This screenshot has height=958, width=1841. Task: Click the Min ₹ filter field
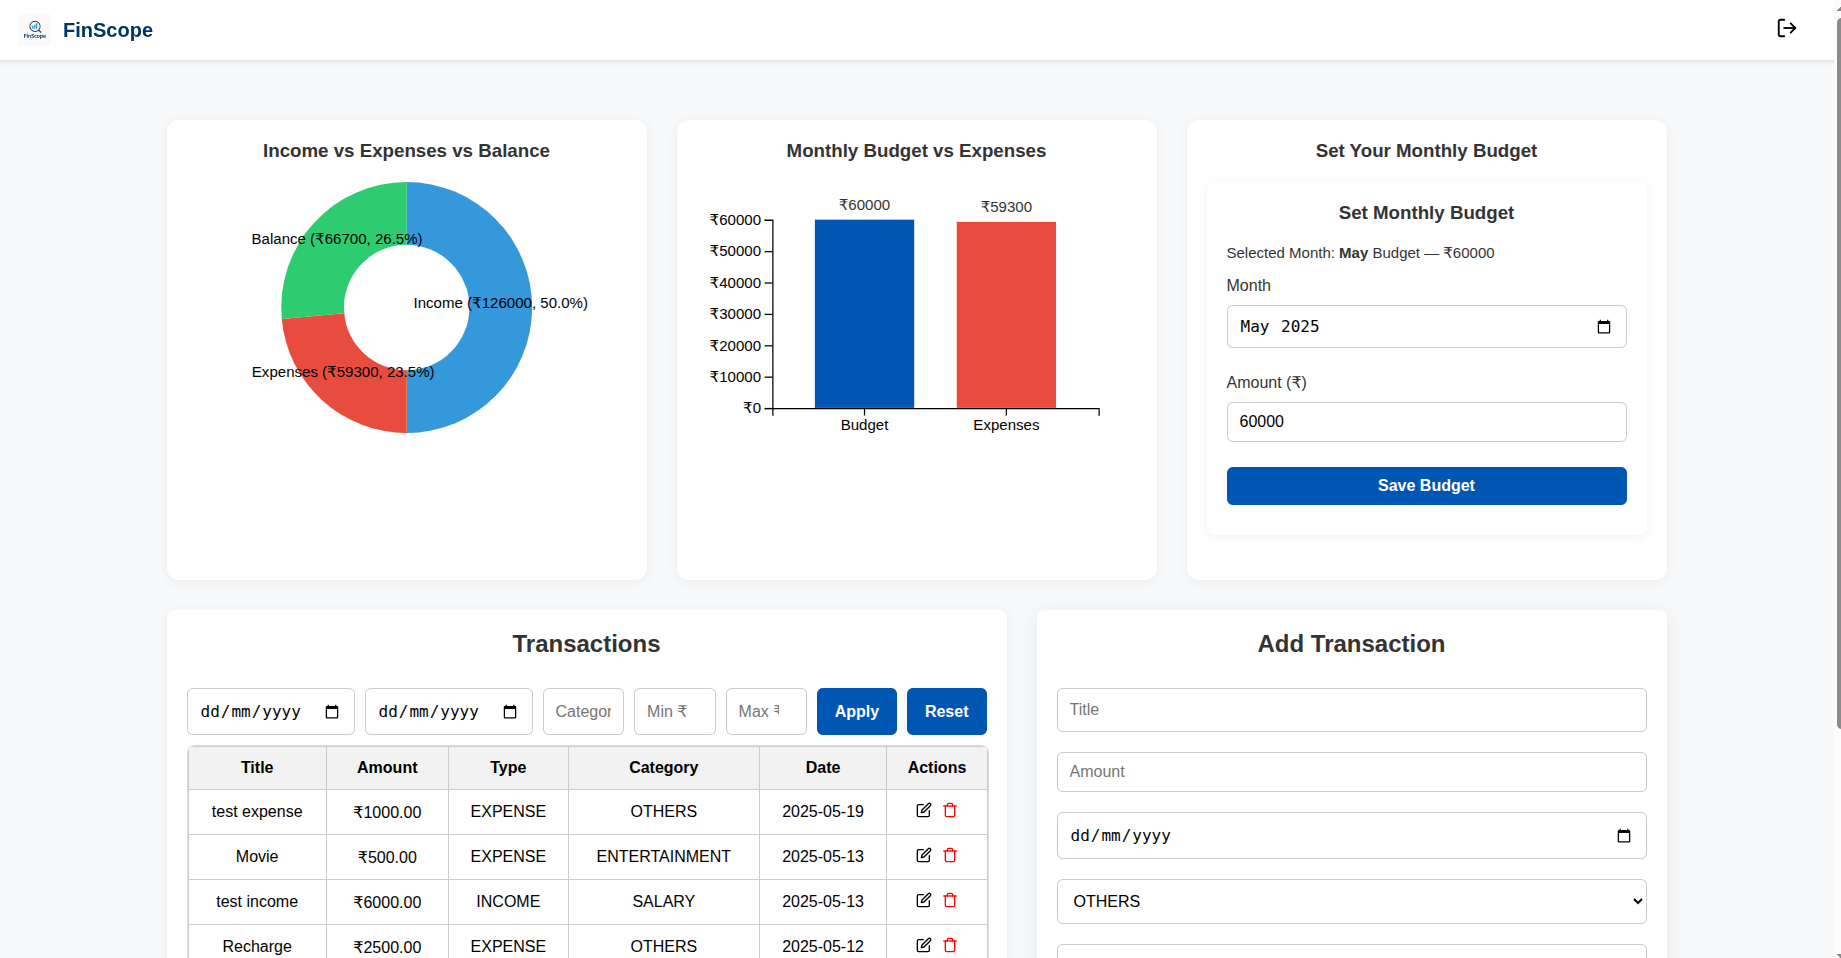(674, 711)
